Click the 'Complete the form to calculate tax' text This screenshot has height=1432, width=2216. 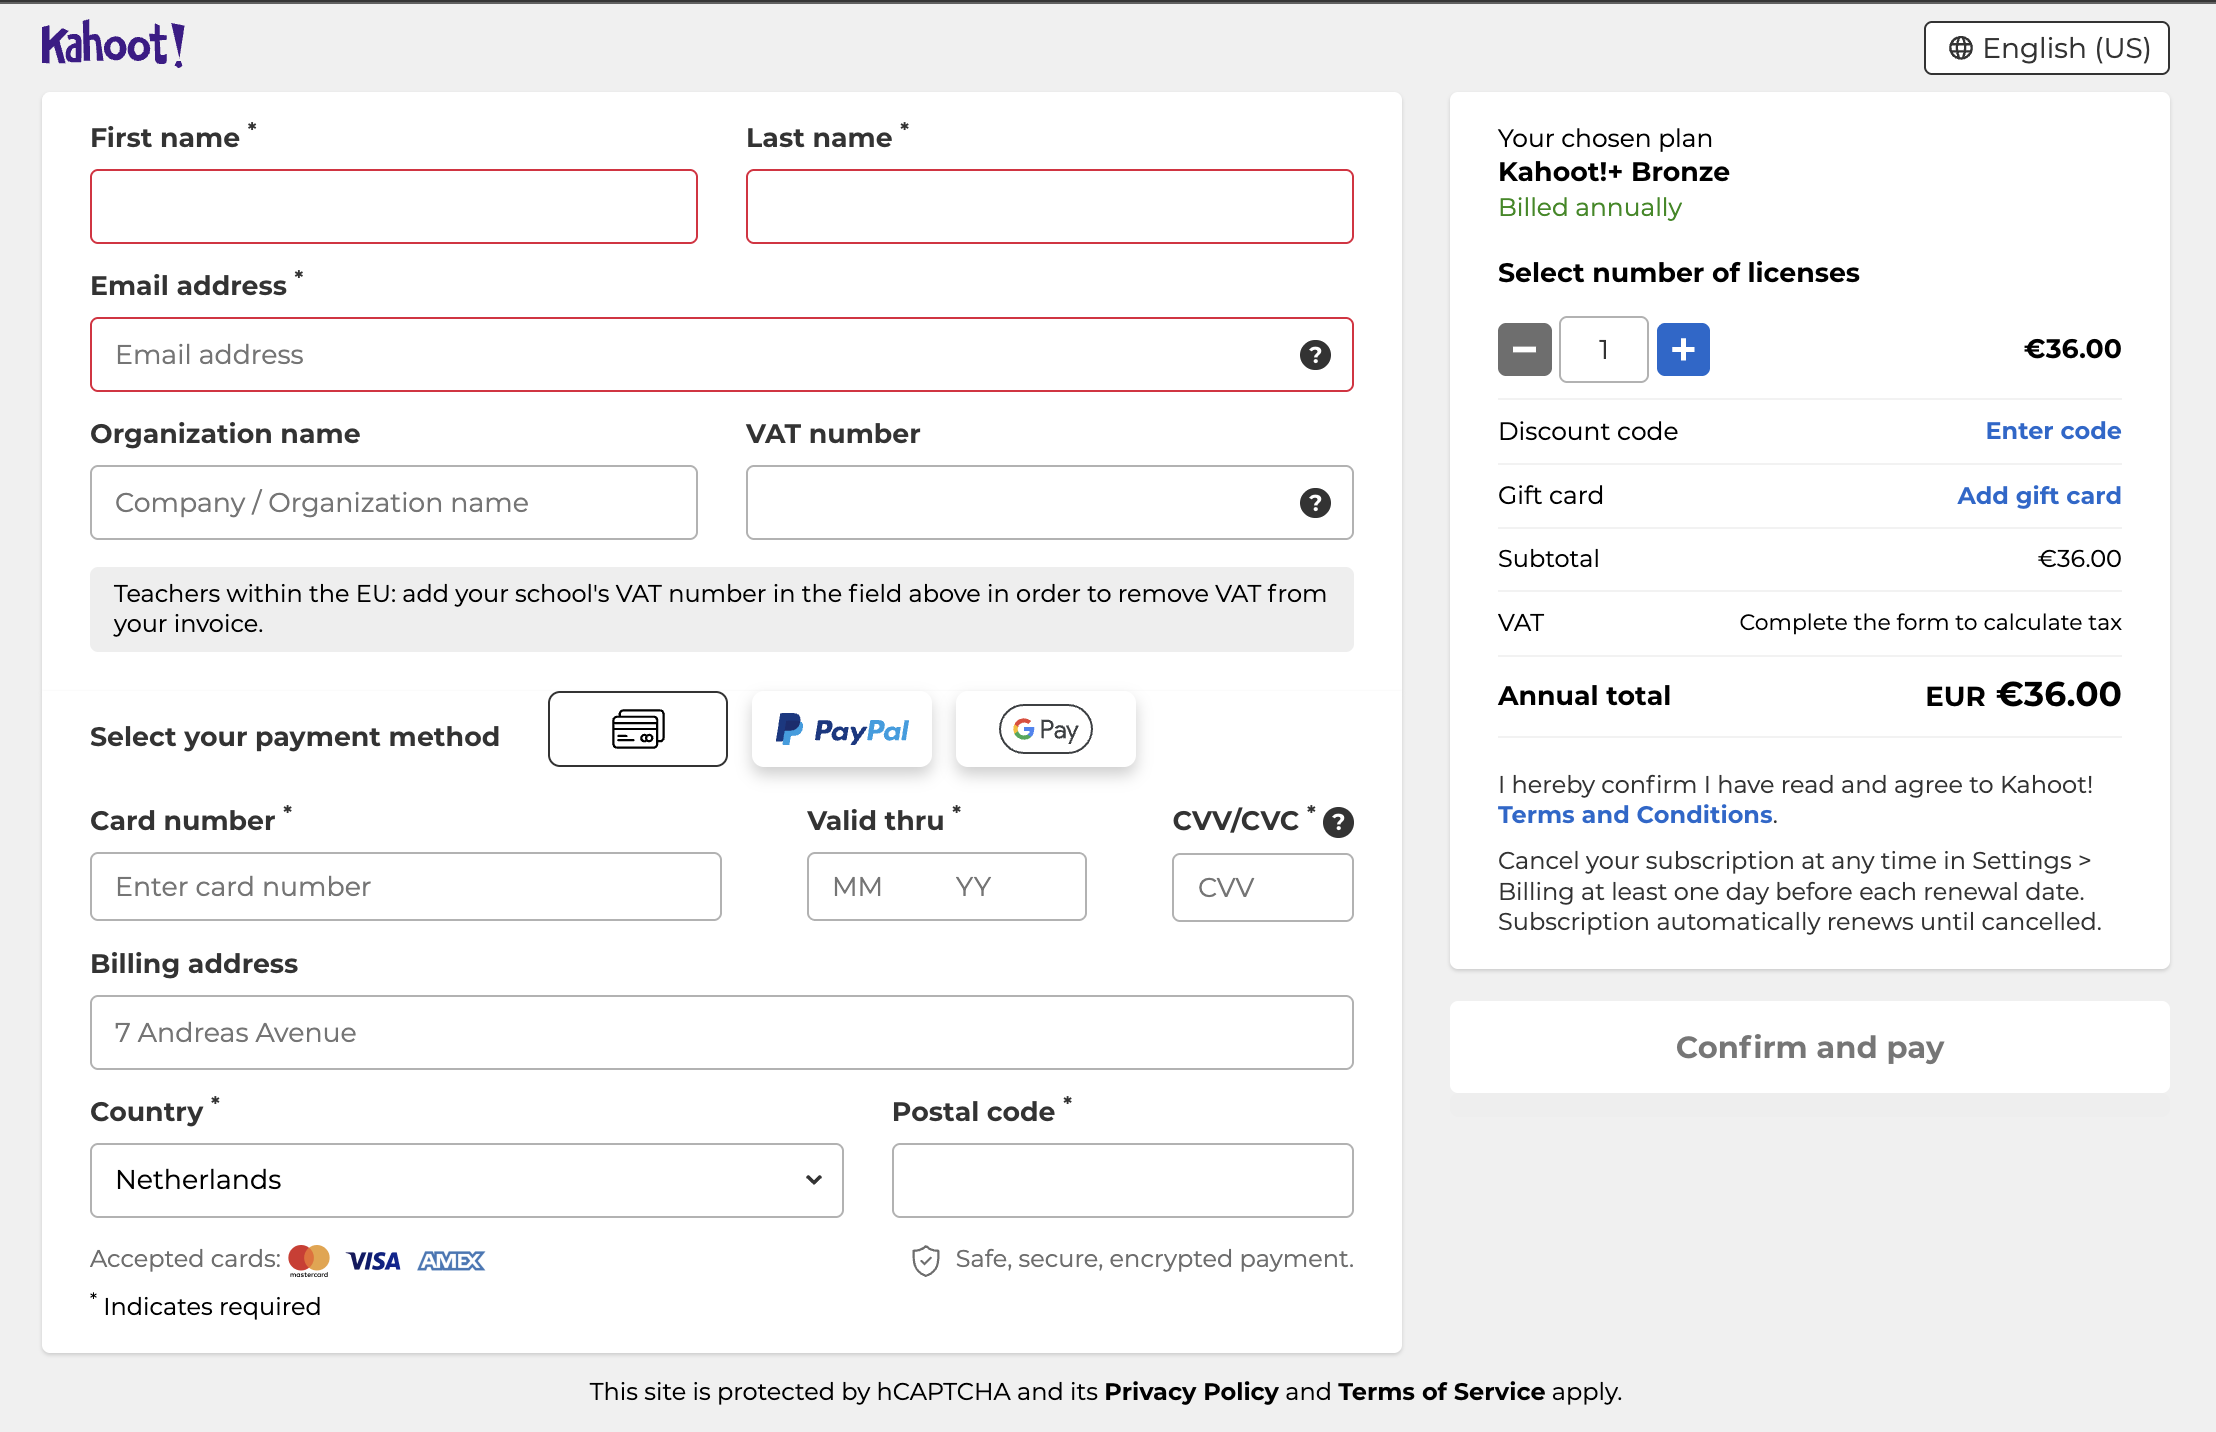point(1930,623)
